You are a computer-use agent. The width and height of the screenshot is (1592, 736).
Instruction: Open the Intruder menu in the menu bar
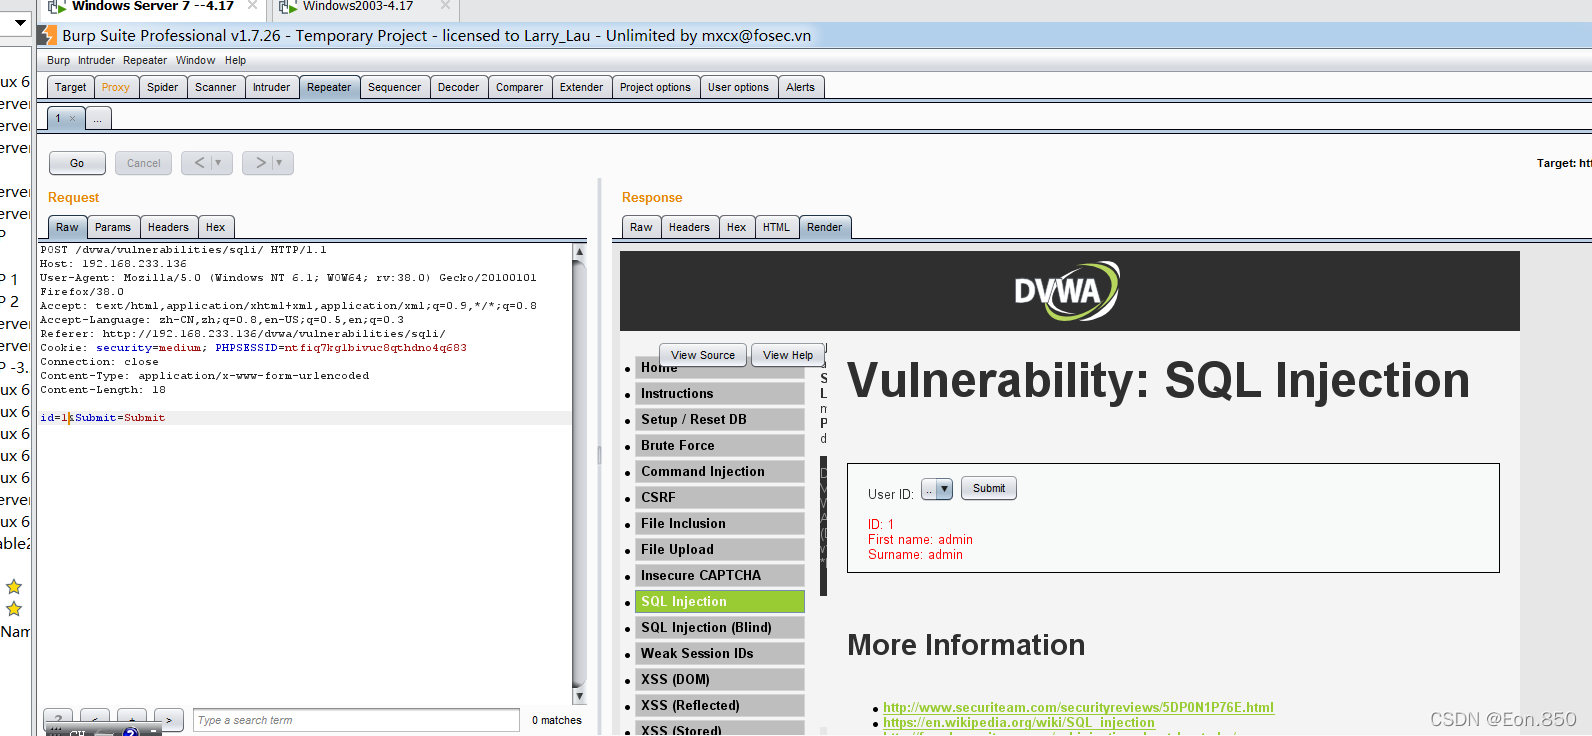(97, 60)
